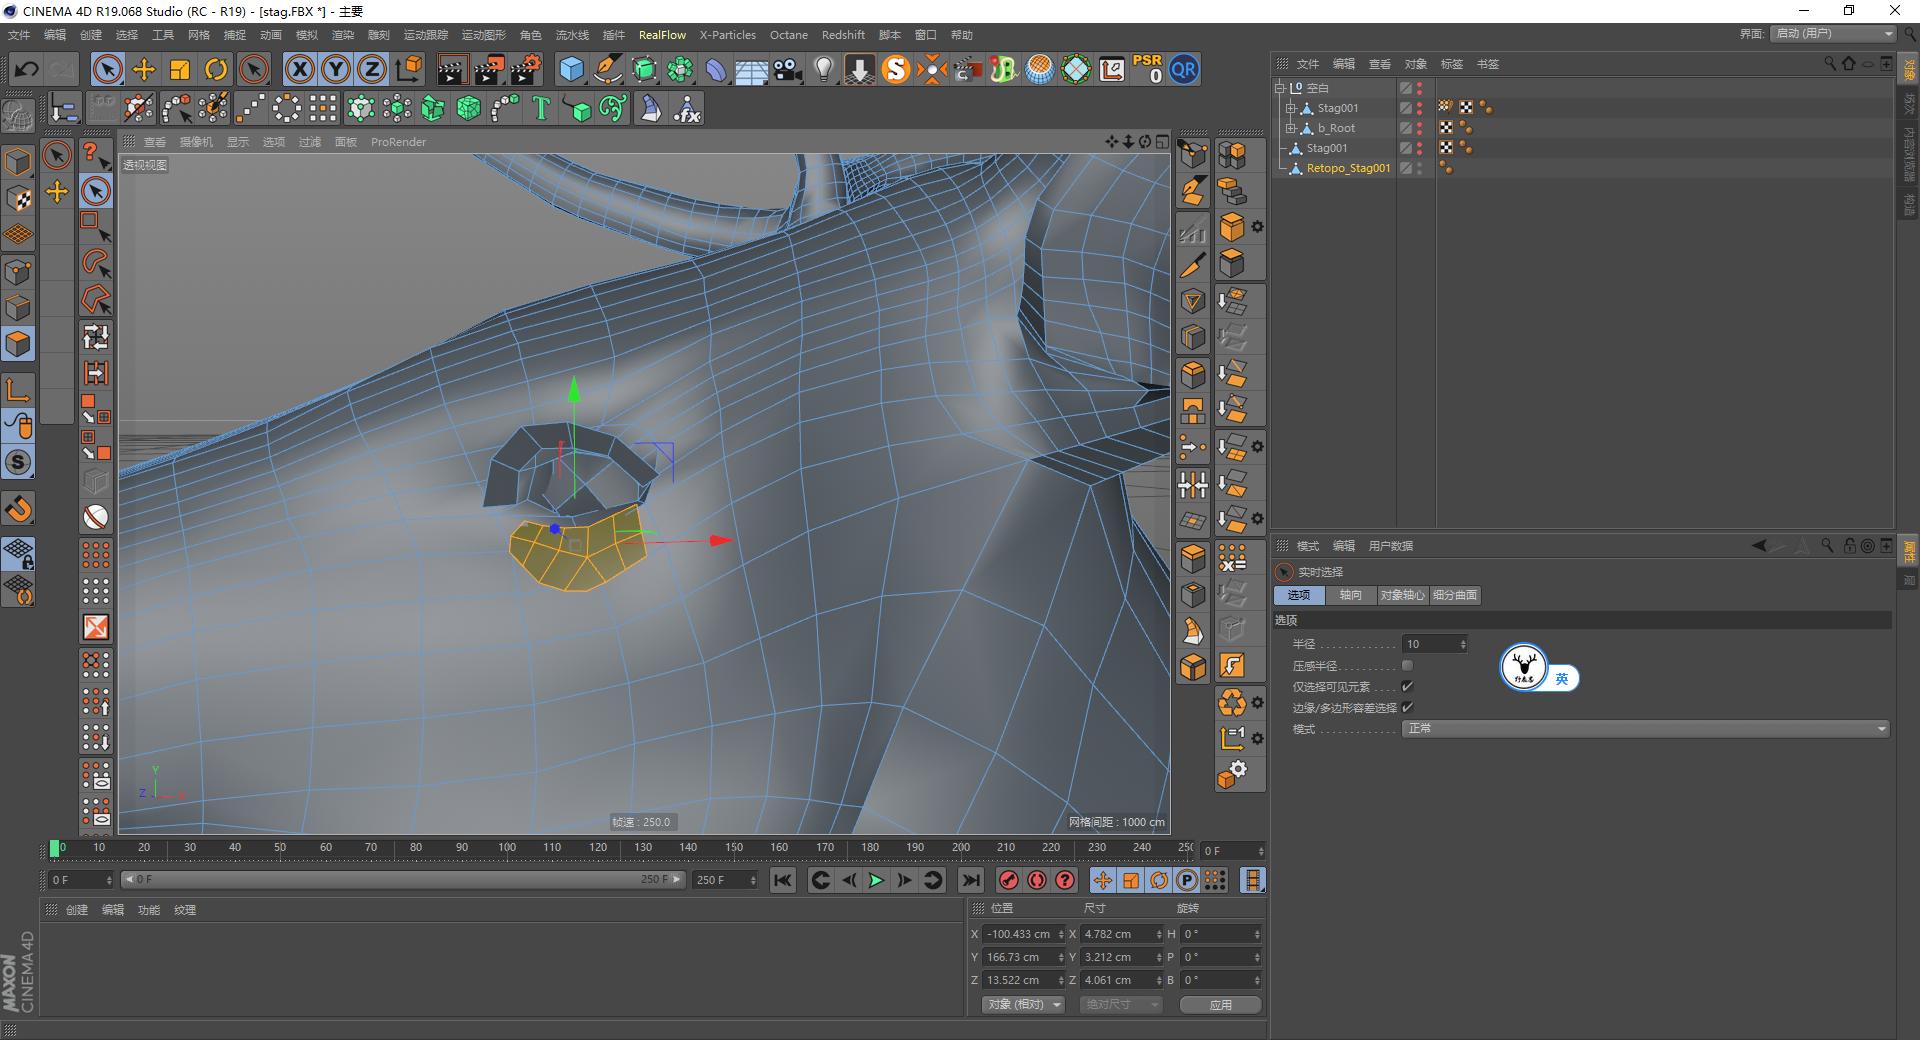Image resolution: width=1920 pixels, height=1040 pixels.
Task: Select the Scale tool
Action: [180, 69]
